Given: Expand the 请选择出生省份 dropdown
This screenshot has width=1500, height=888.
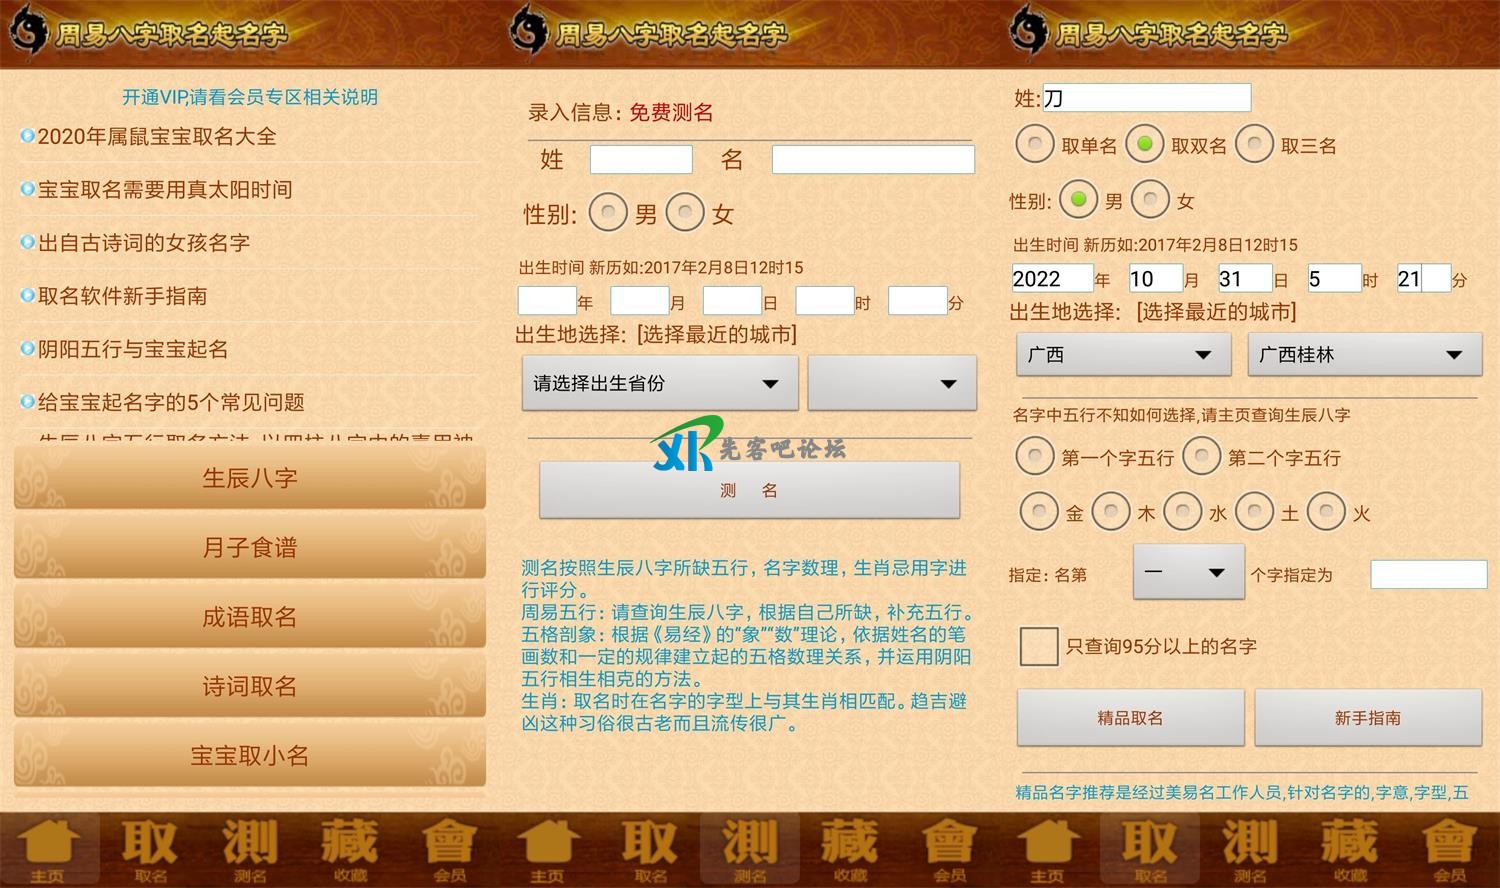Looking at the screenshot, I should [x=659, y=383].
